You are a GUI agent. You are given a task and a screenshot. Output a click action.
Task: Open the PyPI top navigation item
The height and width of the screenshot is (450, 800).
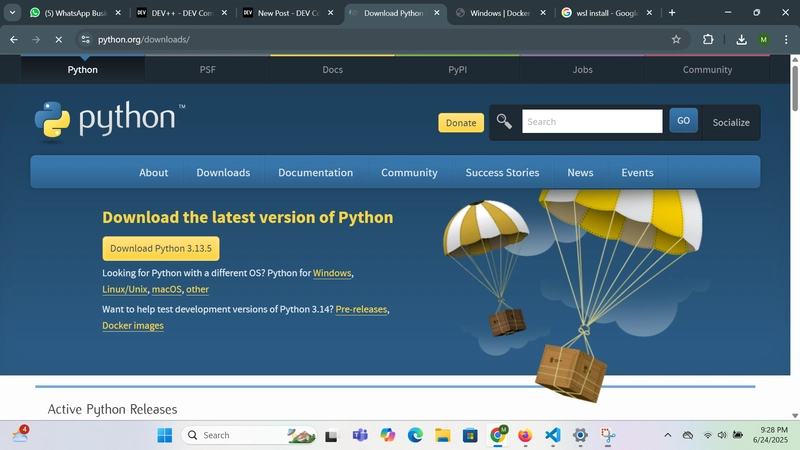(458, 70)
